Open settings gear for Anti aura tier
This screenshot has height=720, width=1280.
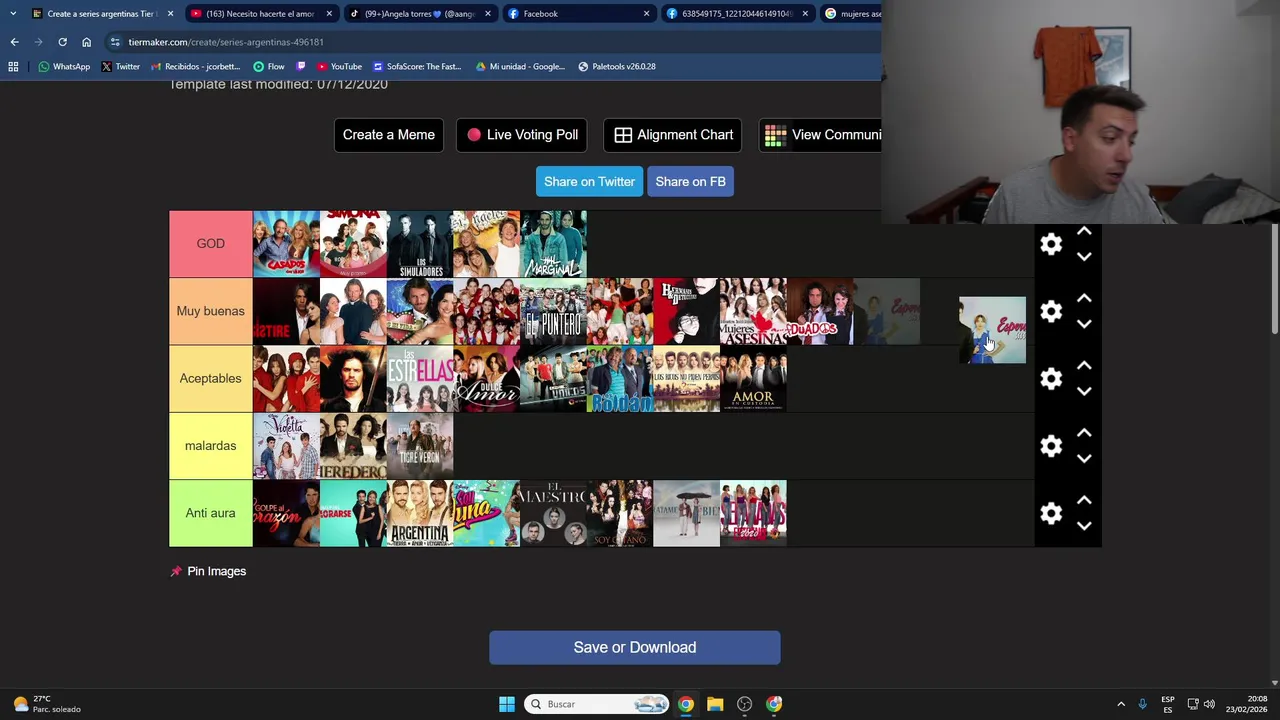(x=1051, y=513)
